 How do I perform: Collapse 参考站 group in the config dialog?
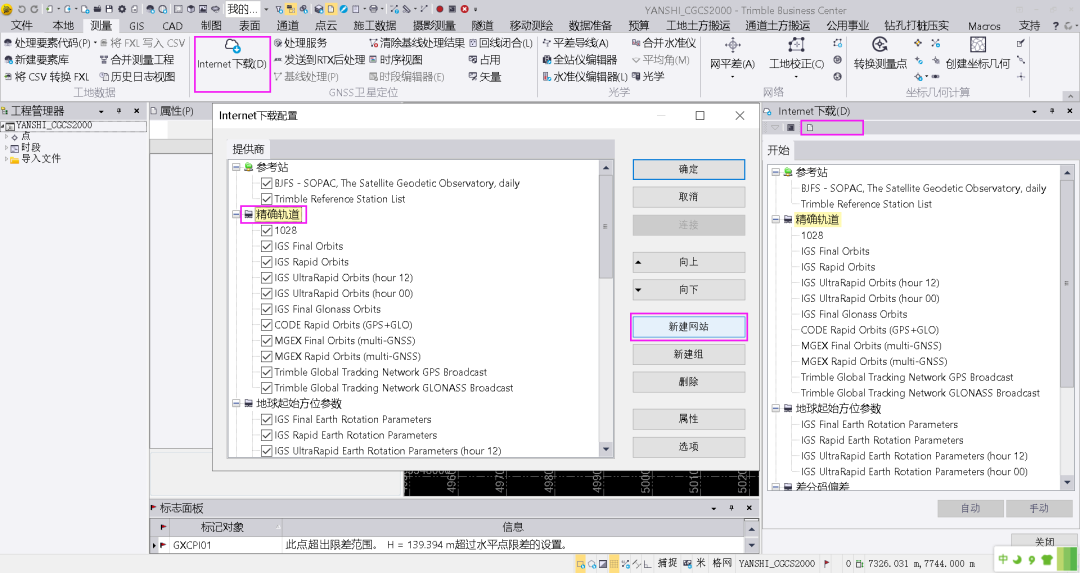(x=236, y=167)
